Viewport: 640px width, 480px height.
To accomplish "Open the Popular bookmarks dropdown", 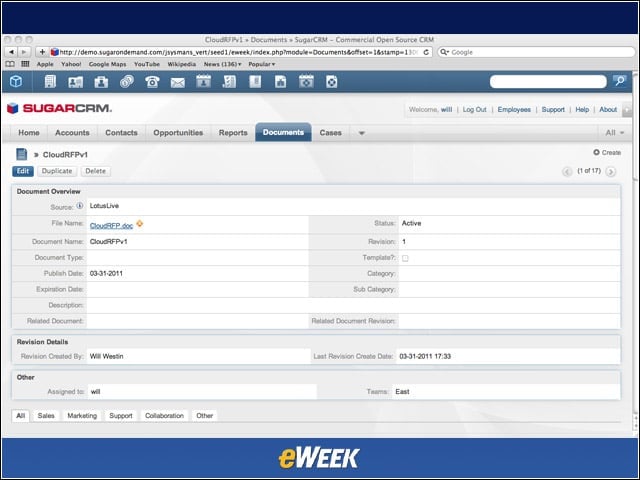I will pyautogui.click(x=262, y=64).
